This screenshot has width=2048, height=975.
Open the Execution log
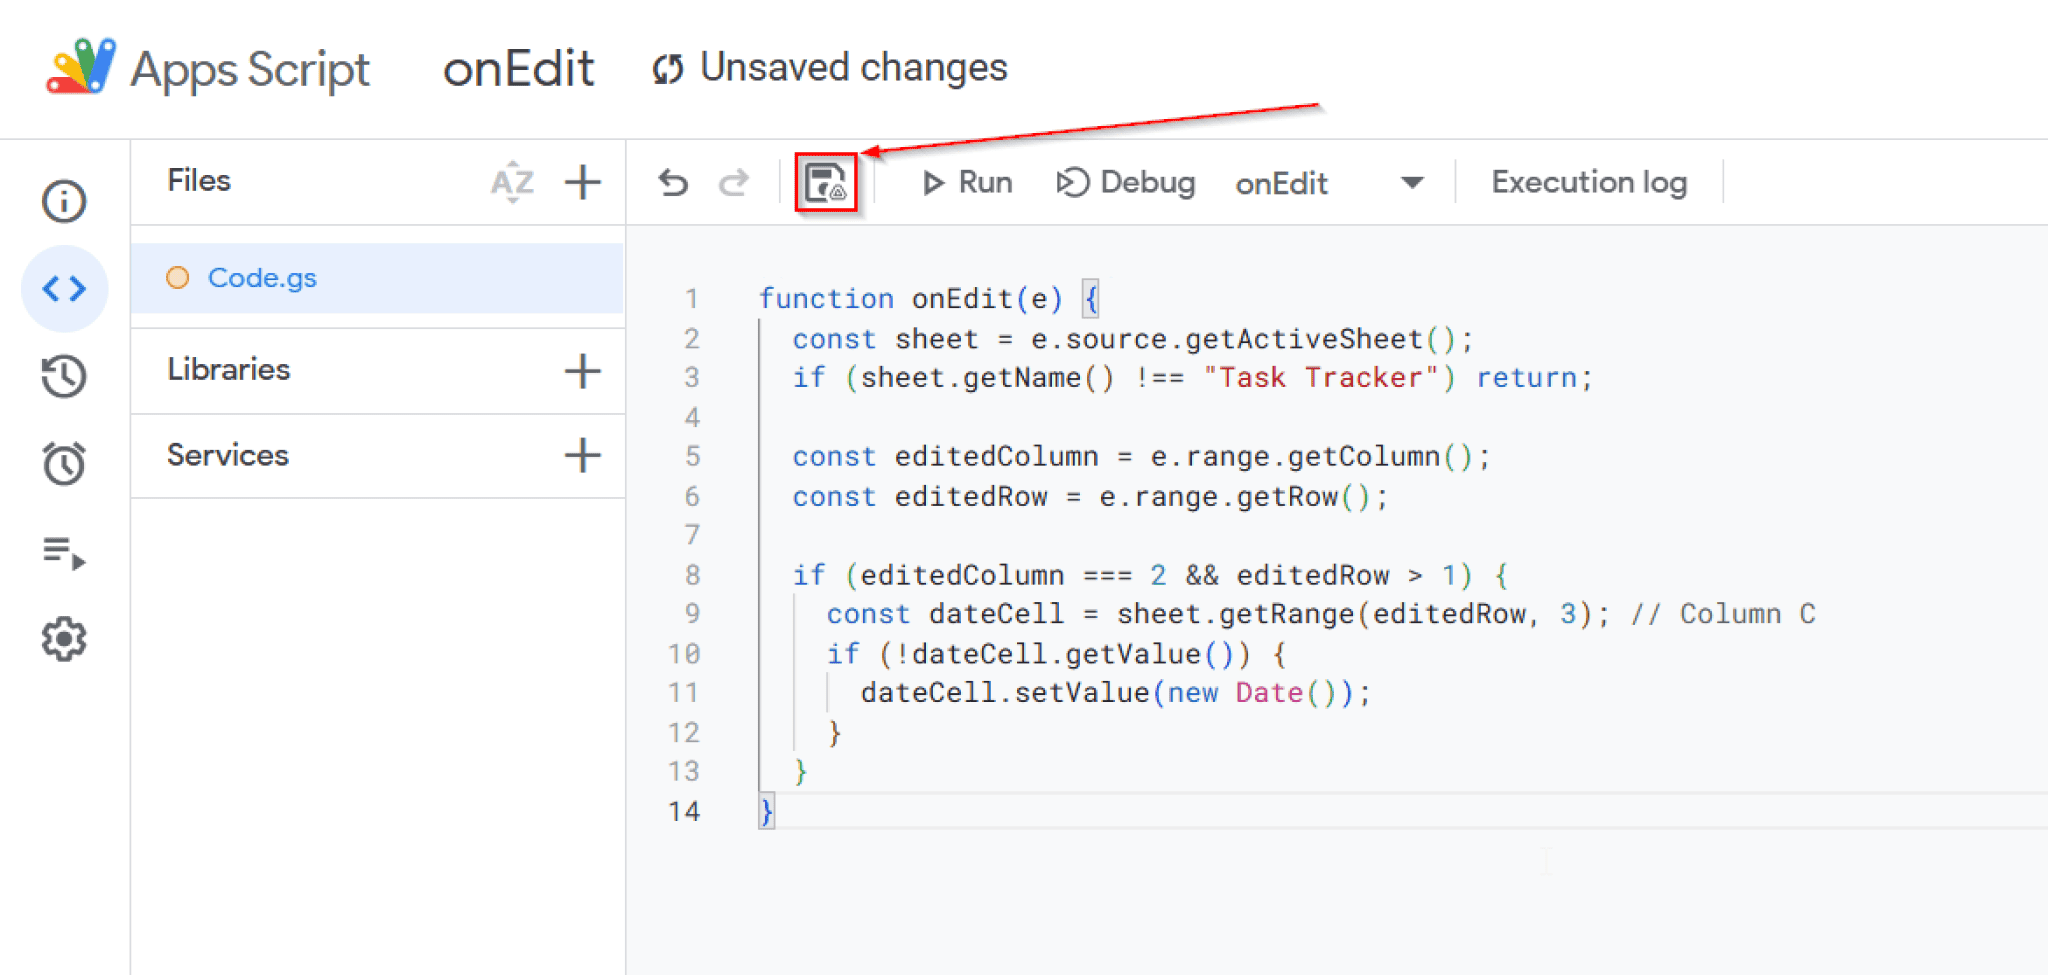coord(1589,183)
